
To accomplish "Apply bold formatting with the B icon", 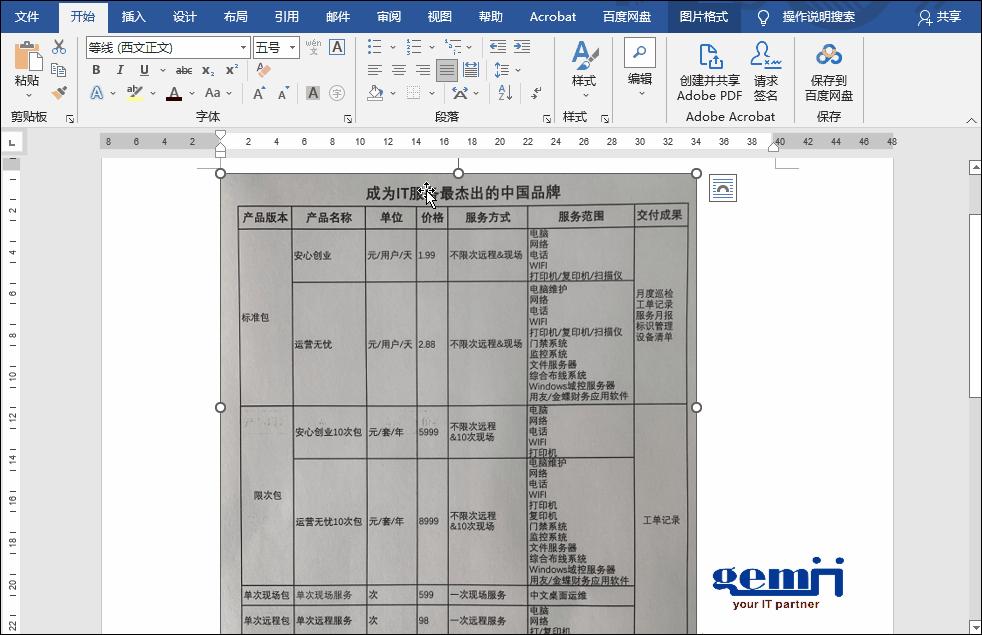I will coord(96,70).
